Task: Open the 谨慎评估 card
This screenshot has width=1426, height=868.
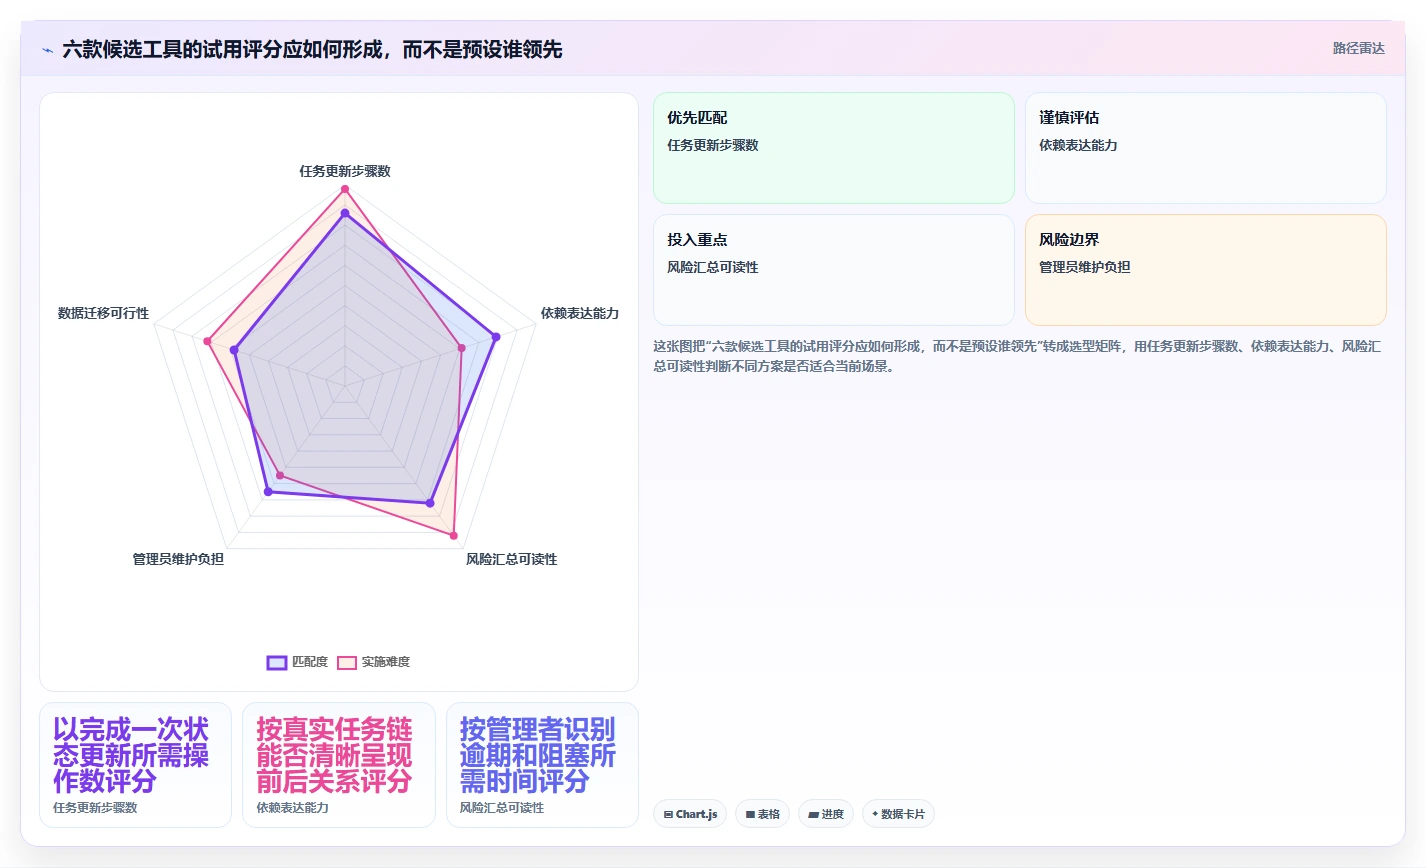Action: pos(1206,148)
